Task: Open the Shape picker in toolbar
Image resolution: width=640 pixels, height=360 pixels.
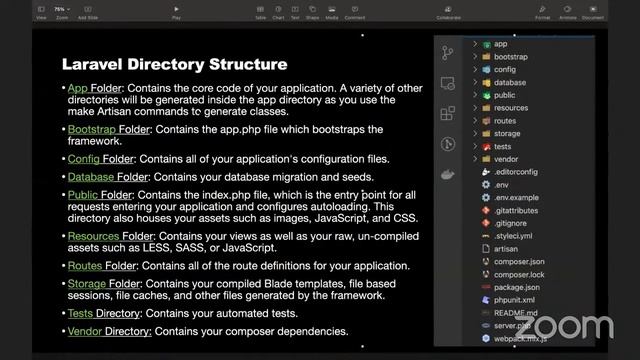Action: 313,13
